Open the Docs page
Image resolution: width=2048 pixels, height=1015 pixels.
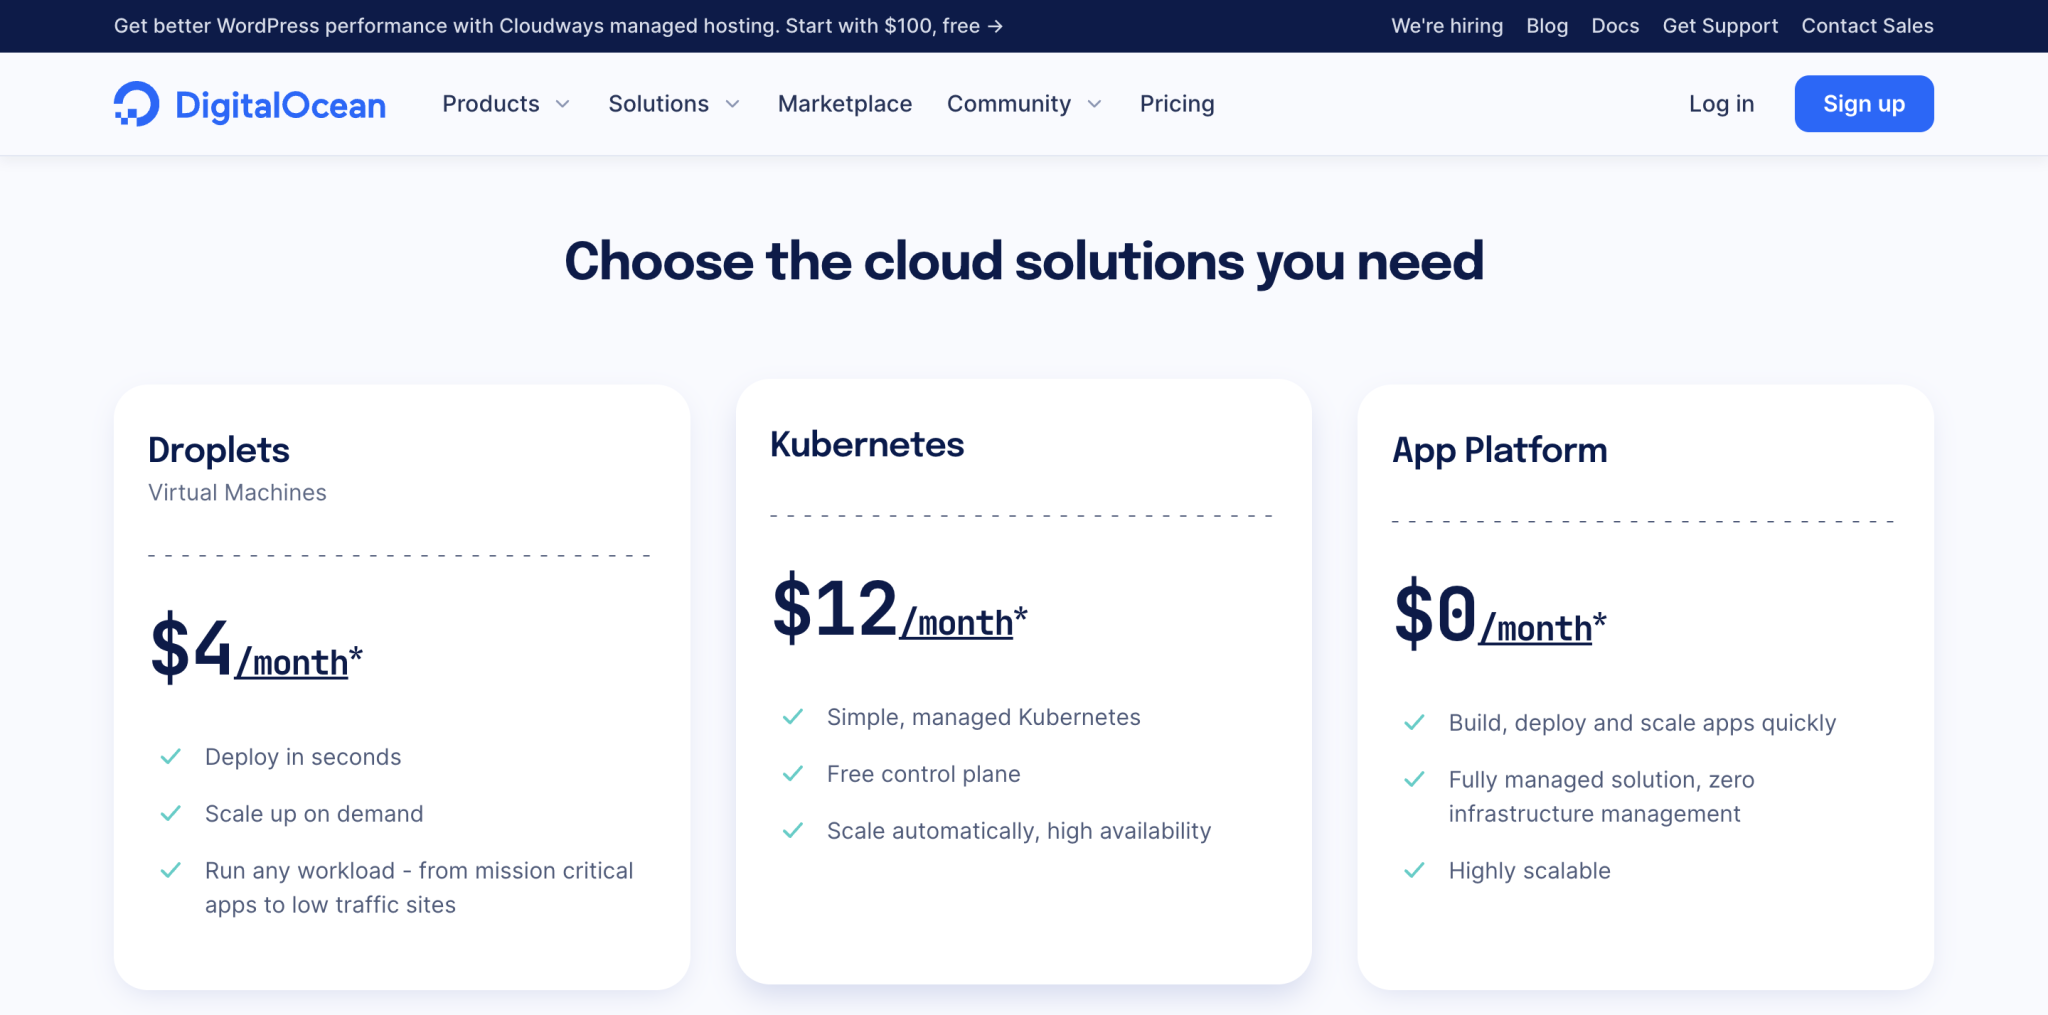pos(1615,26)
